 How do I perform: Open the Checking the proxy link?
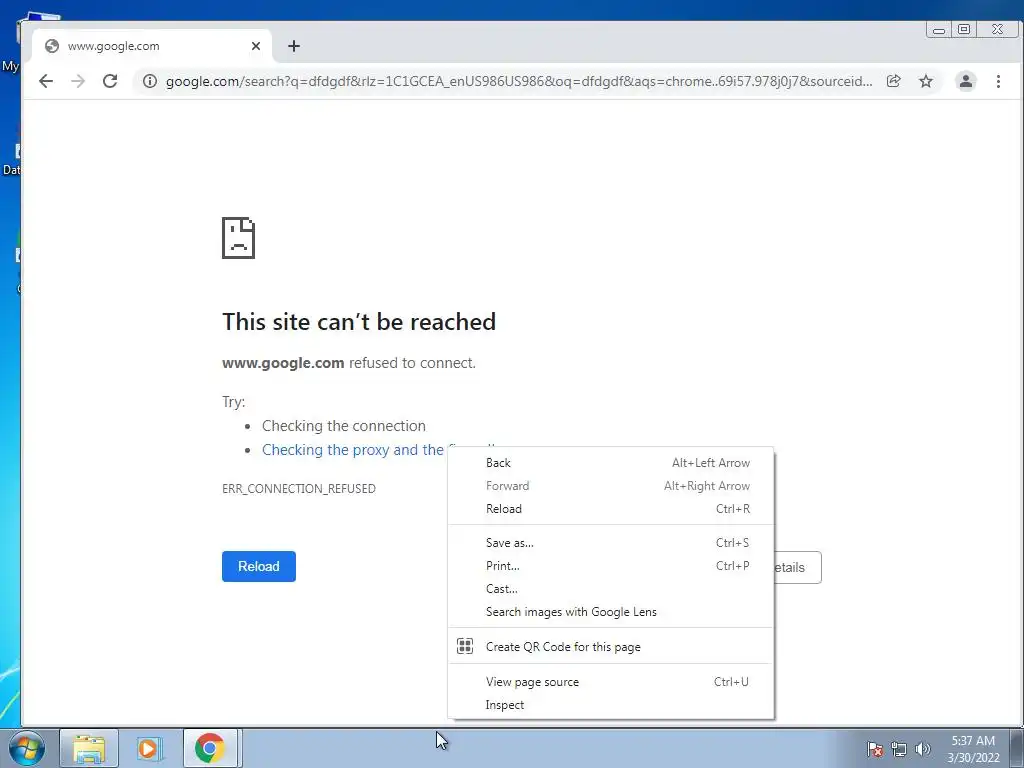[353, 450]
